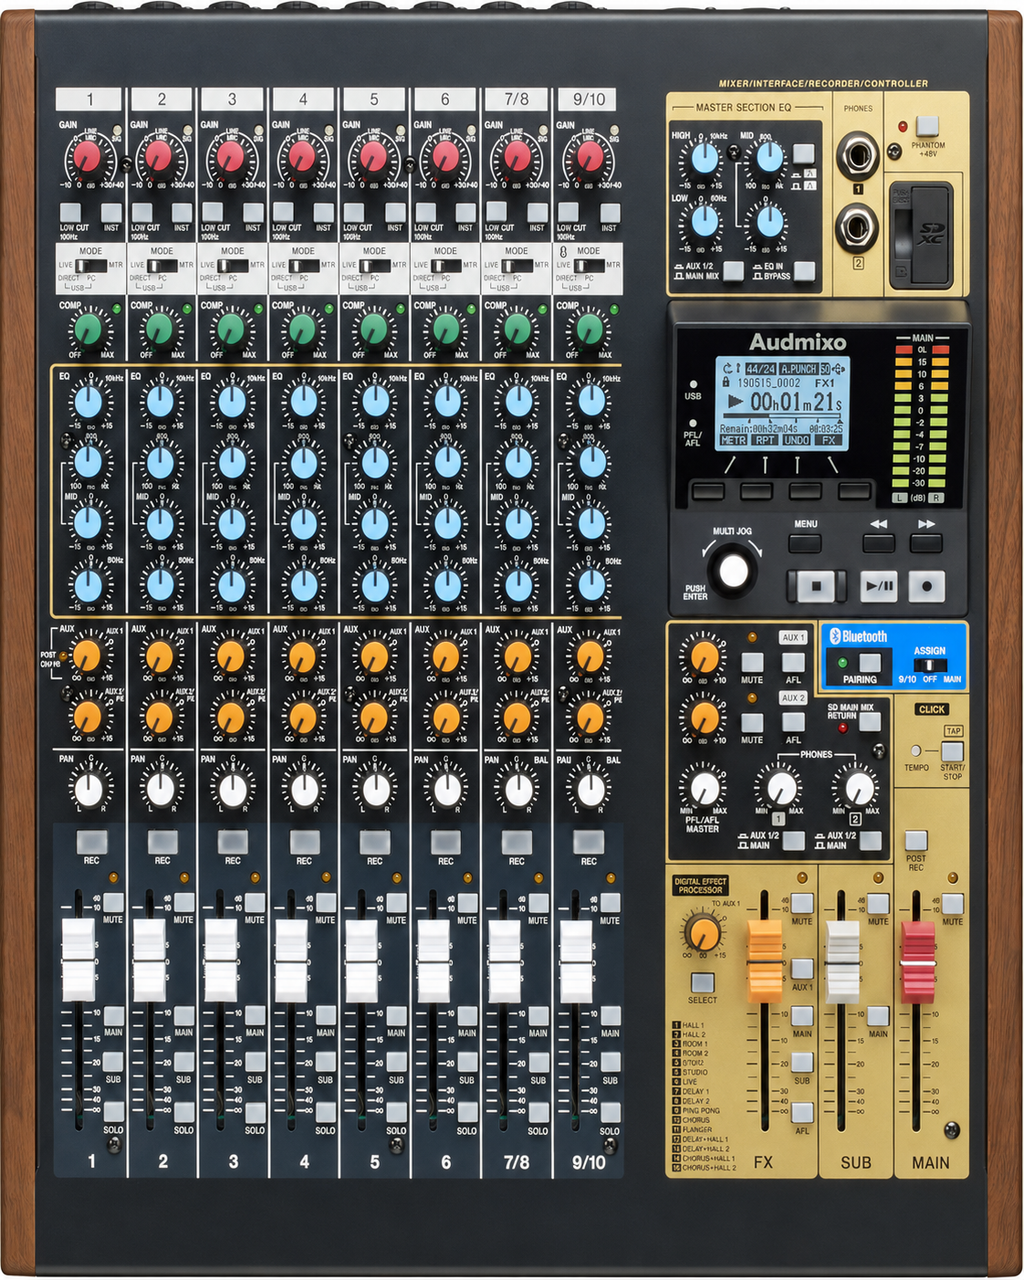Click the rewind button

(878, 543)
